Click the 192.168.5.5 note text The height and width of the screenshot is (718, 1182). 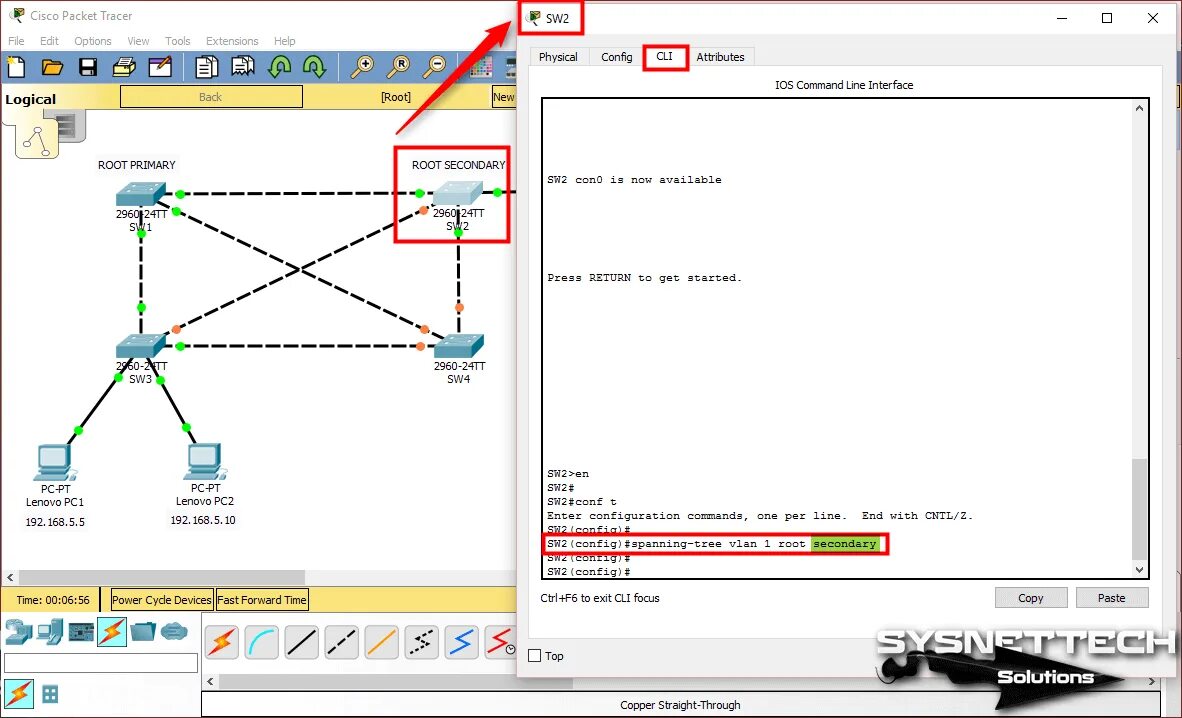click(55, 522)
